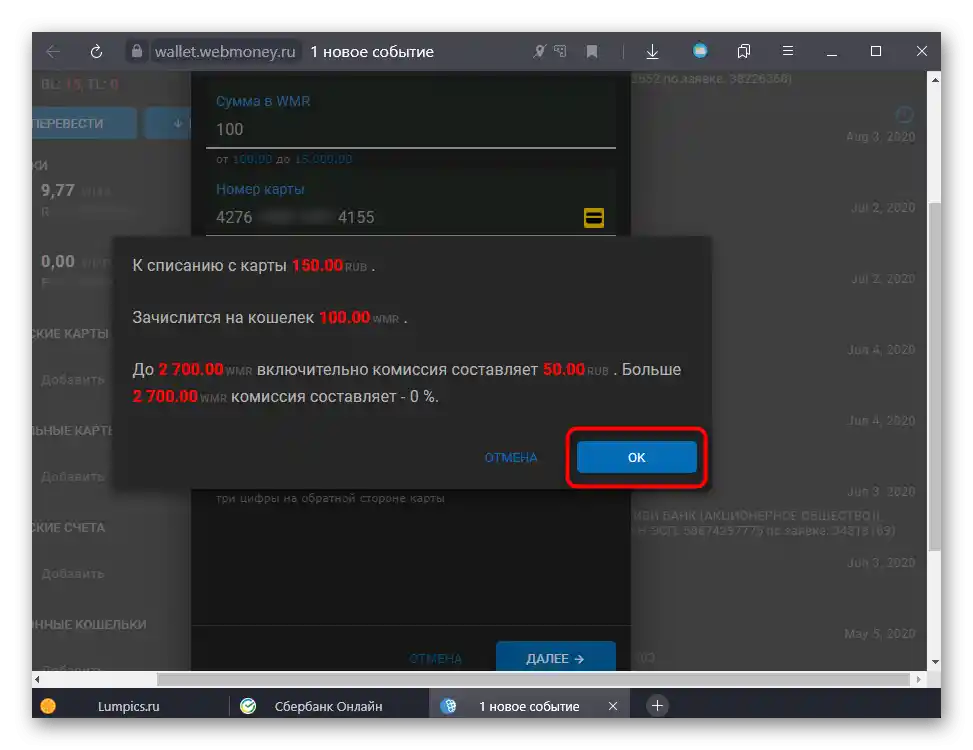Click the bookmark icon in address bar

point(592,51)
